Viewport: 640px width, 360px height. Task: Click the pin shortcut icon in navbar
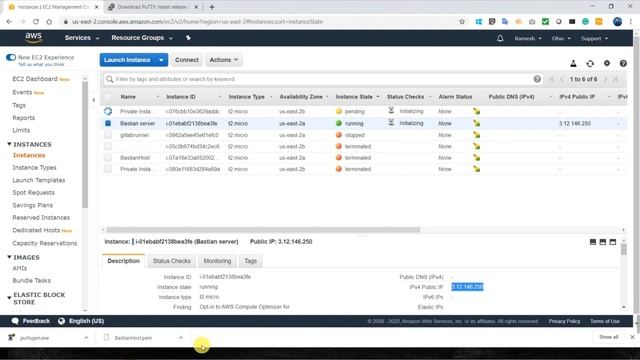click(188, 38)
